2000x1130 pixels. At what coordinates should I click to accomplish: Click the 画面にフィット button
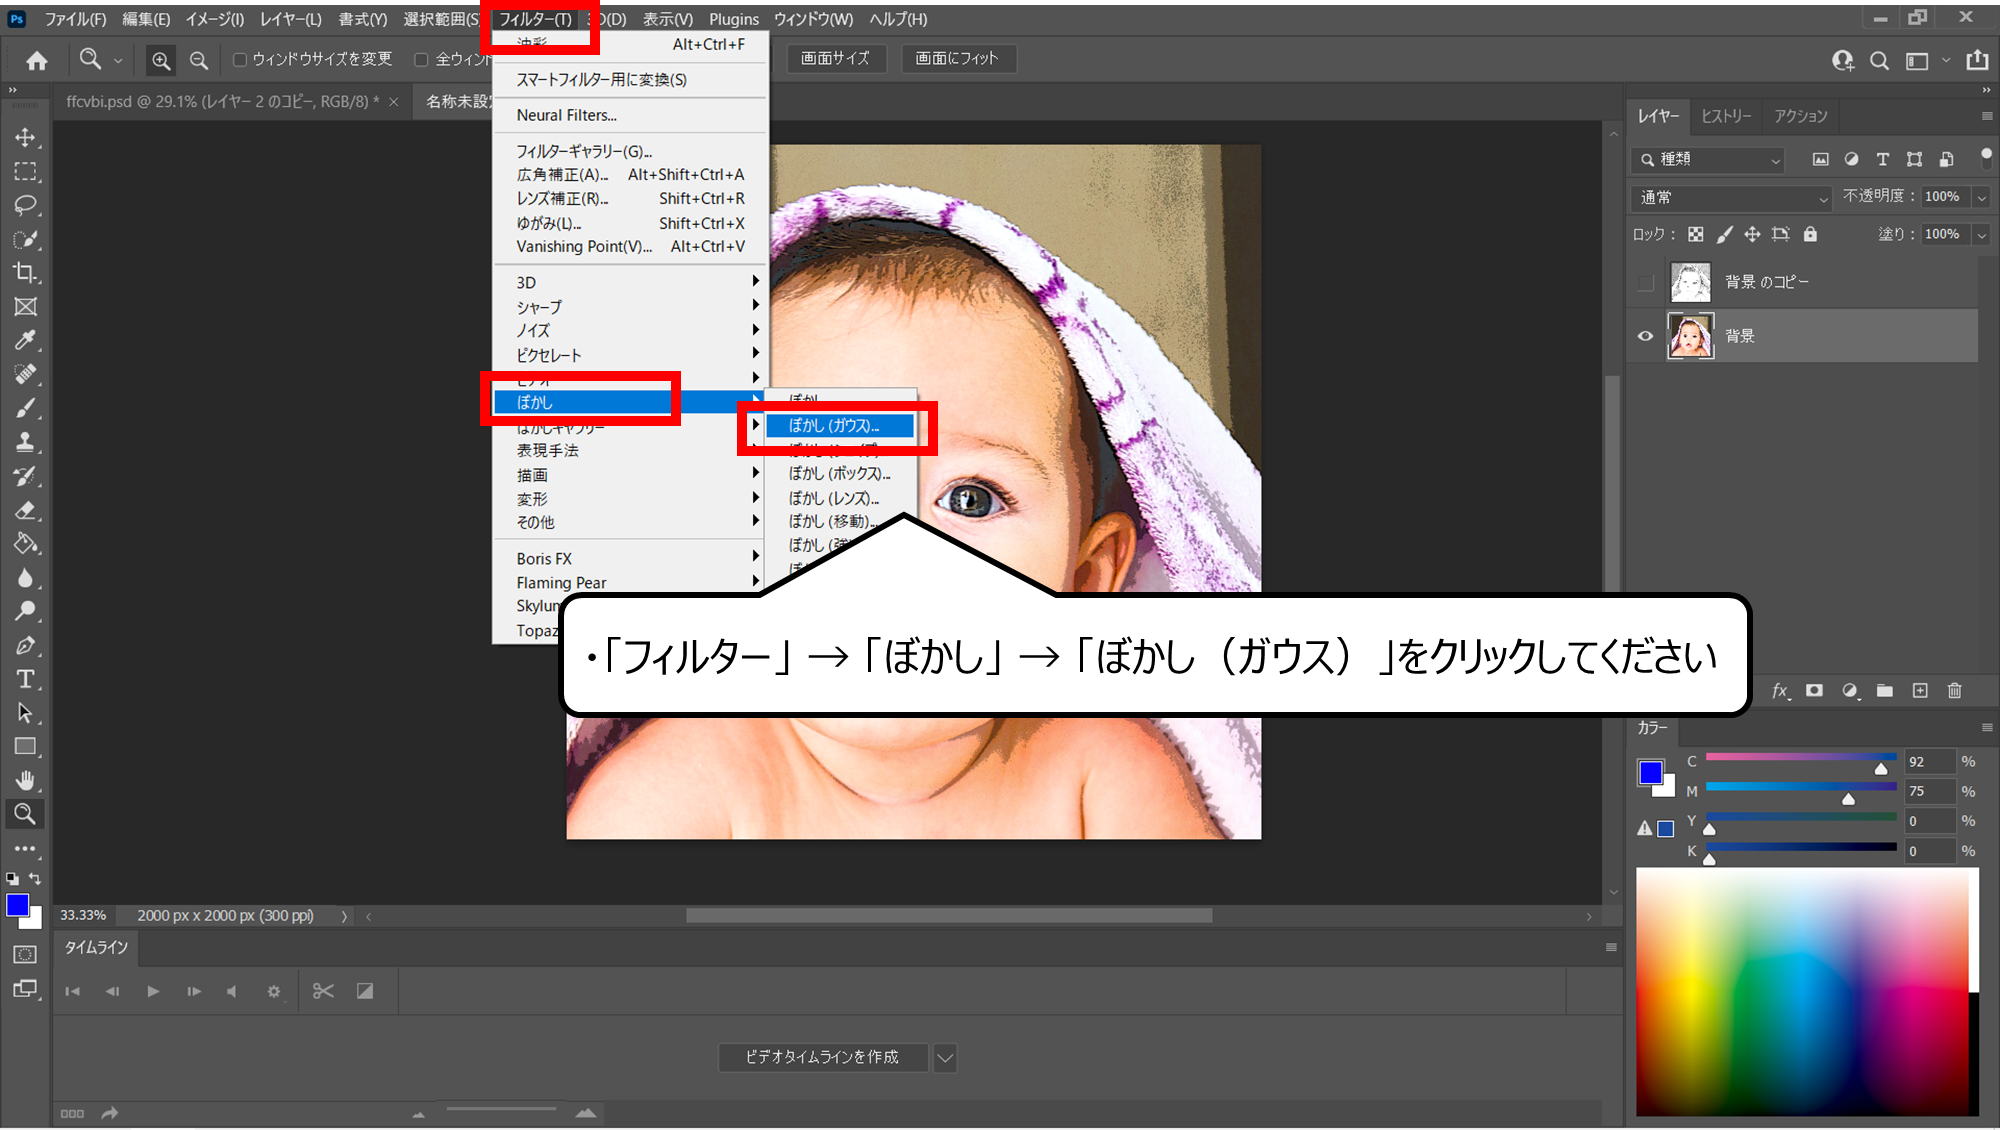(957, 59)
